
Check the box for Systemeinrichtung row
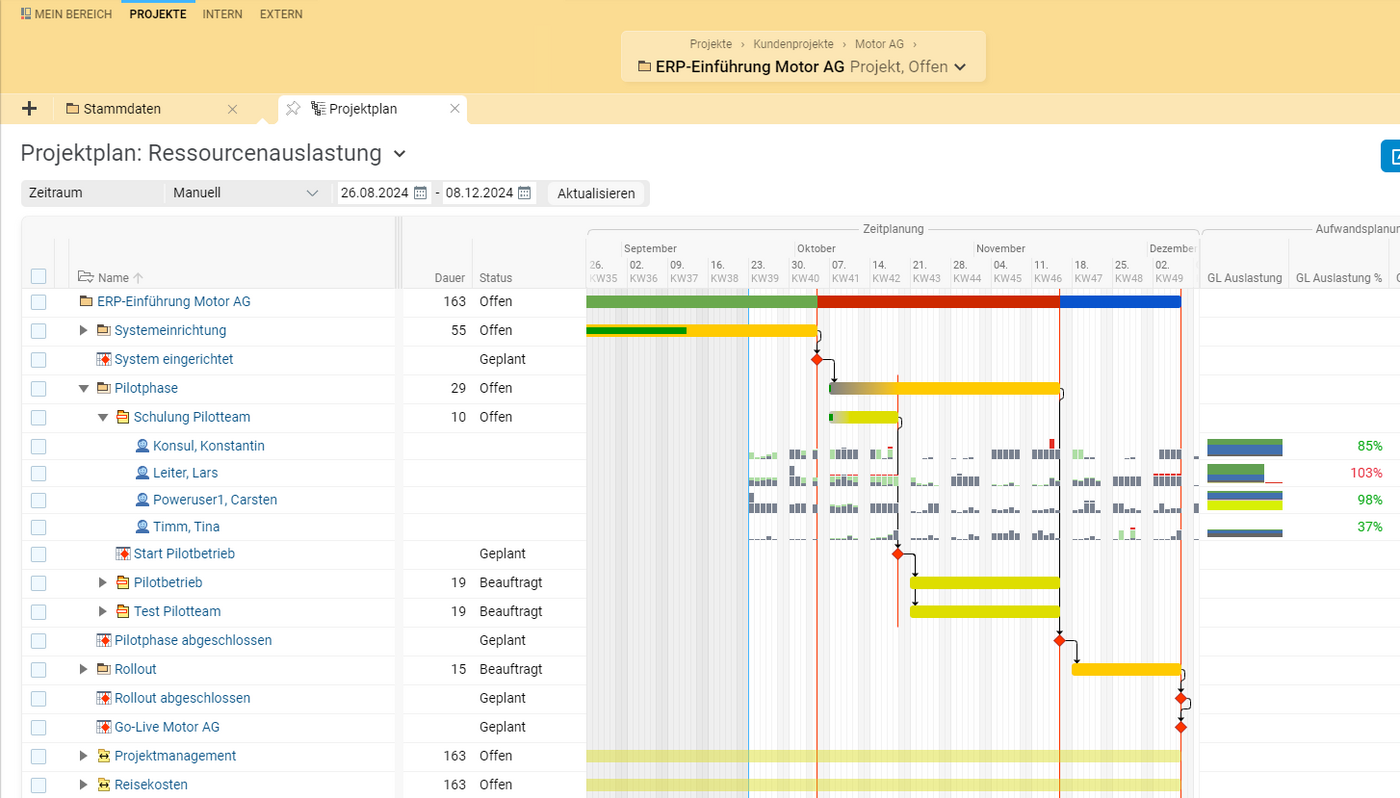(38, 331)
